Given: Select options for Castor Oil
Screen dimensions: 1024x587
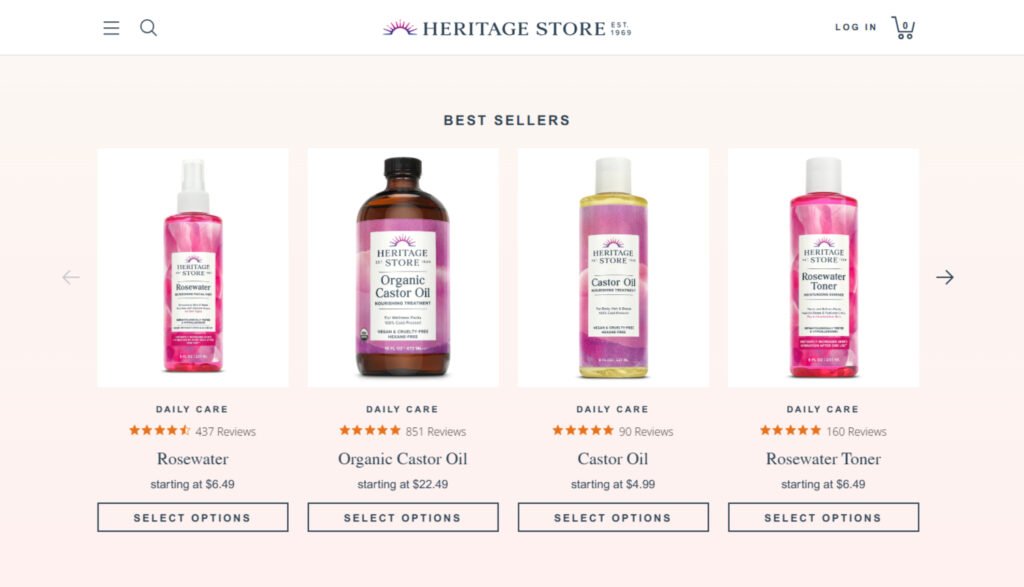Looking at the screenshot, I should [x=612, y=517].
